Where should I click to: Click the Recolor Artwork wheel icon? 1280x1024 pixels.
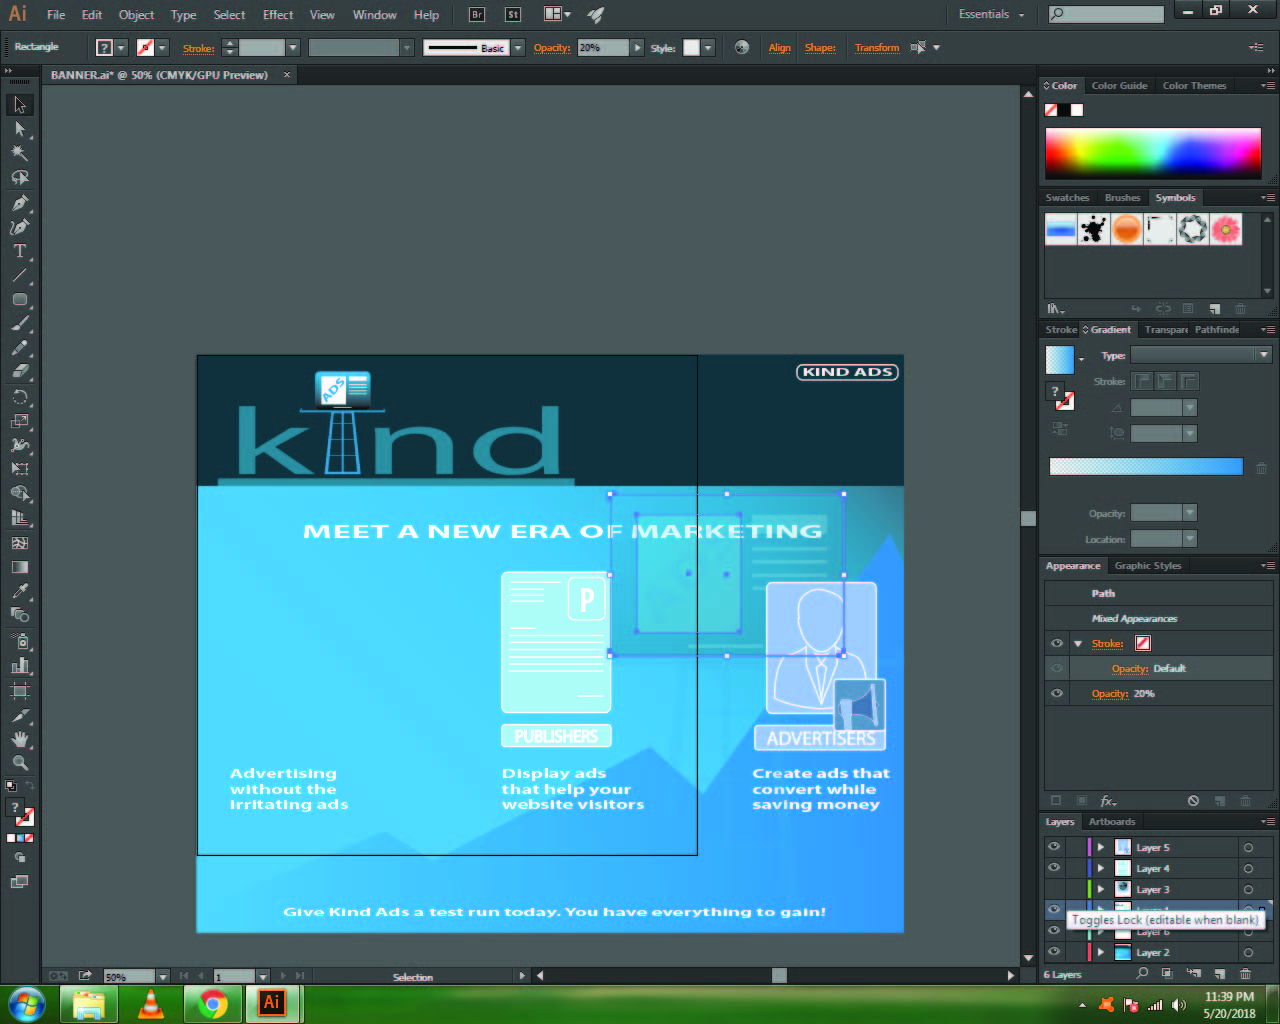pyautogui.click(x=742, y=47)
